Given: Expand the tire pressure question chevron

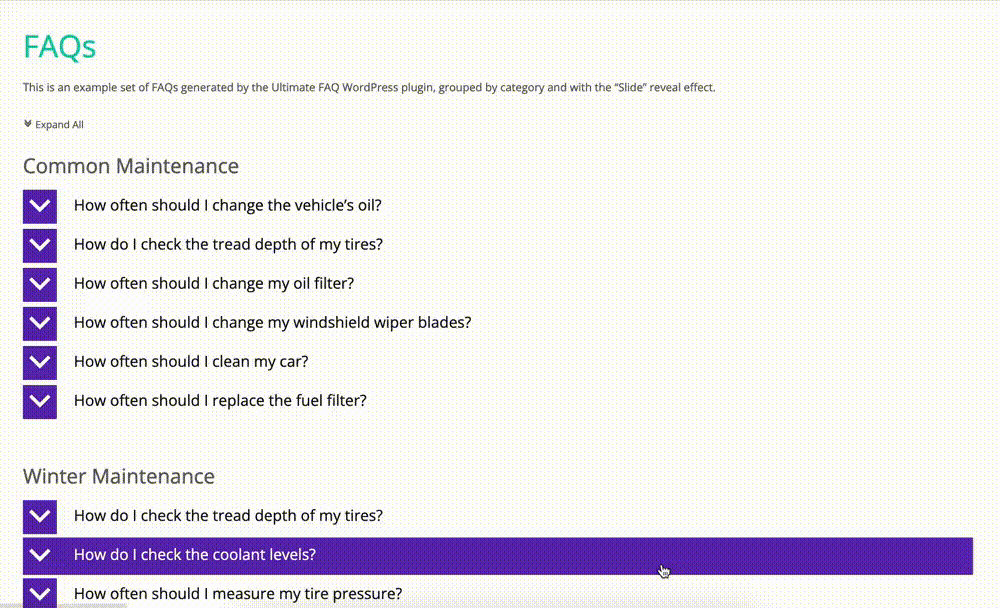Looking at the screenshot, I should (x=40, y=593).
